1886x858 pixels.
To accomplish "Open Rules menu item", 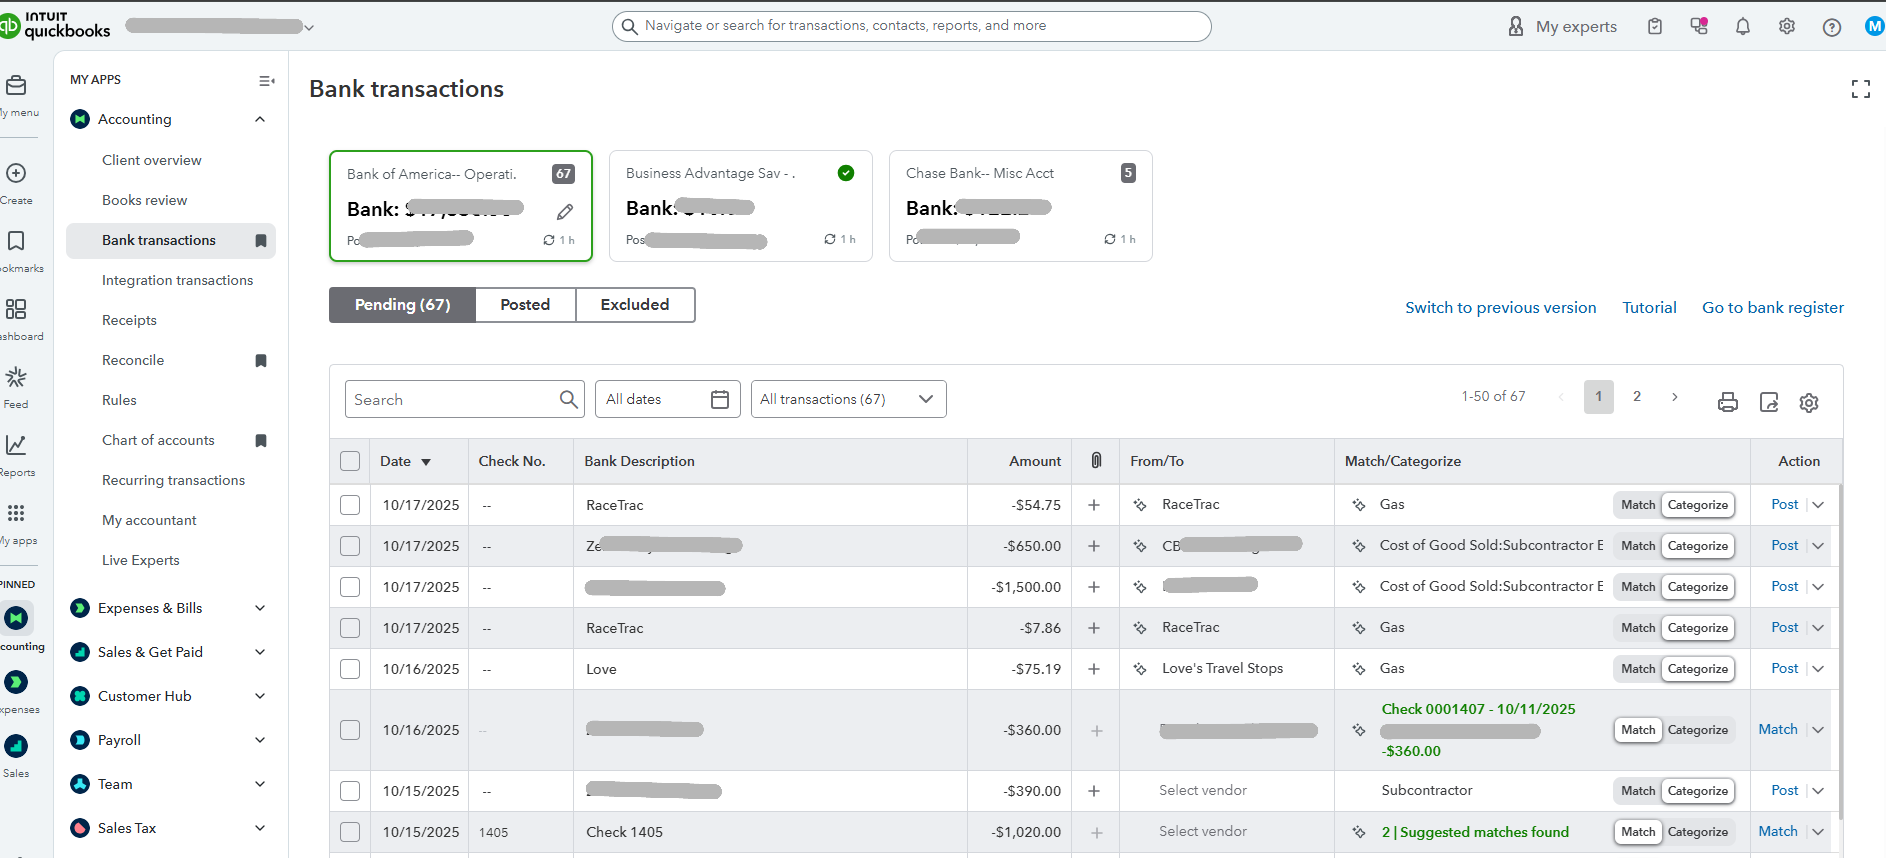I will (119, 400).
